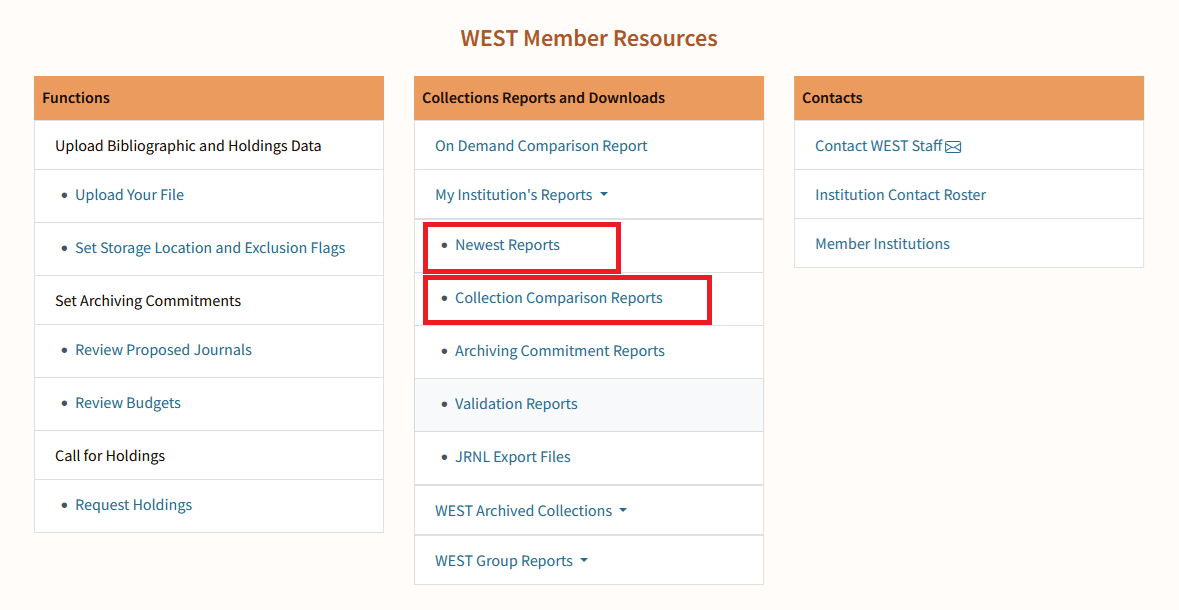1179x610 pixels.
Task: Open JRNL Export Files
Action: [512, 457]
